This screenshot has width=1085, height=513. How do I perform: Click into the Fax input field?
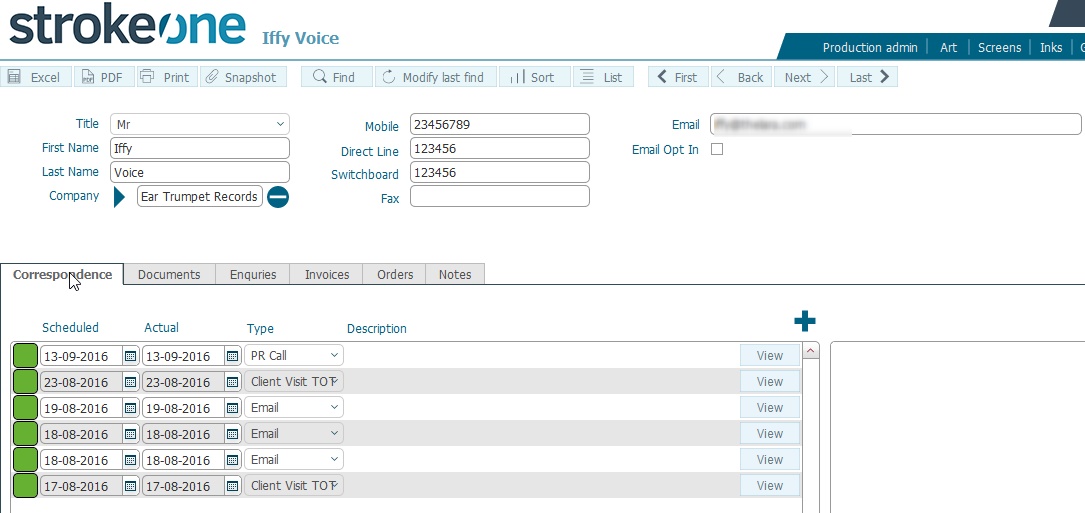499,197
